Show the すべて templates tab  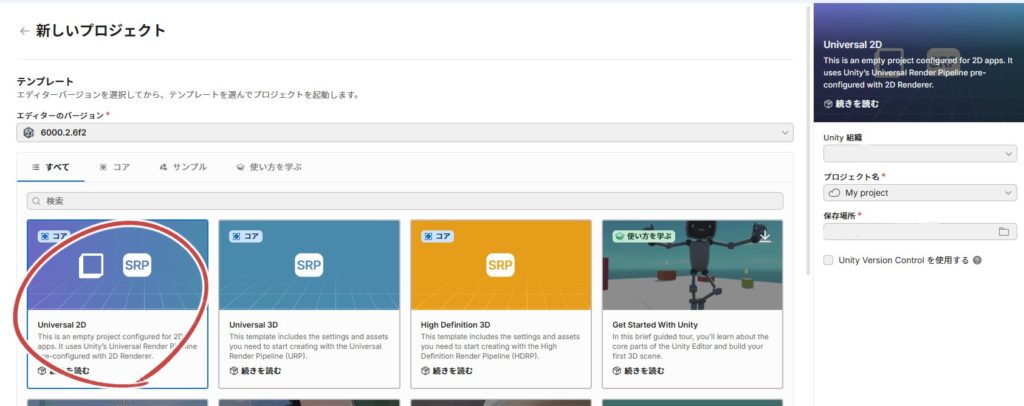pos(51,166)
